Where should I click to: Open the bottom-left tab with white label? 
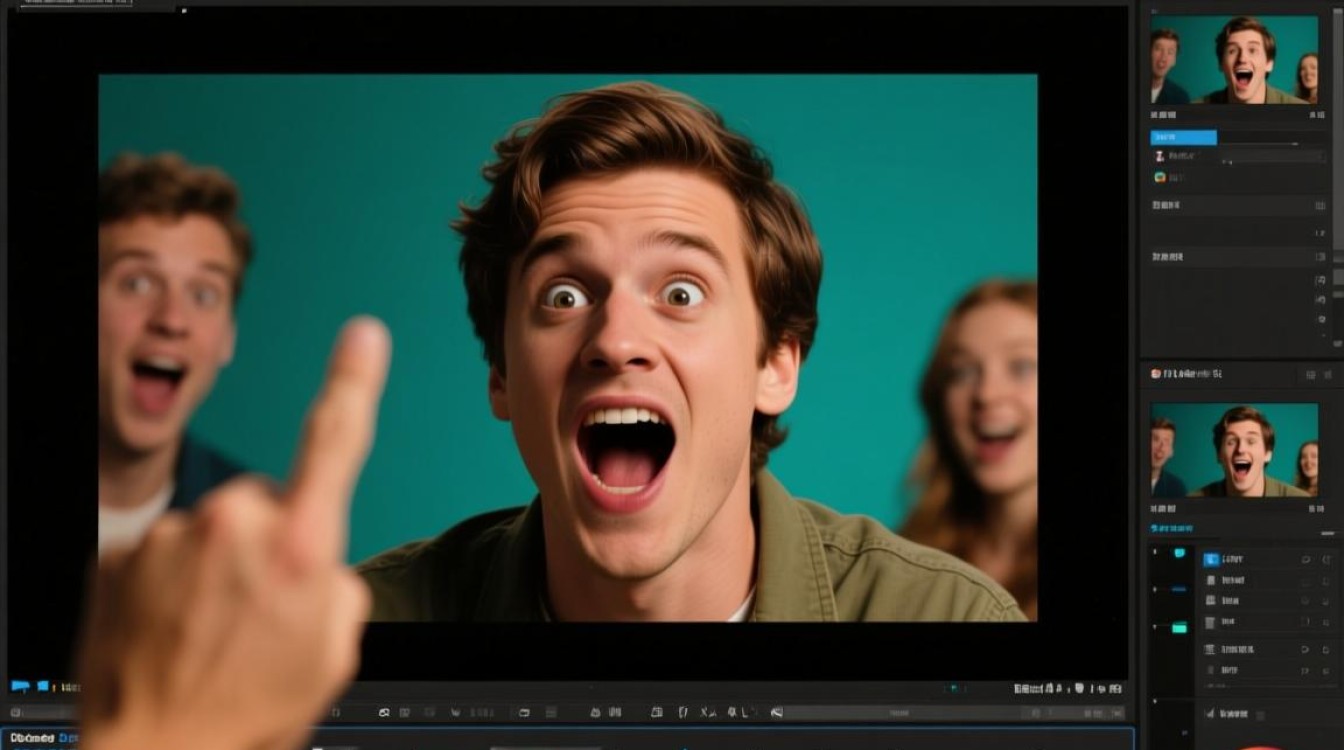[32, 738]
